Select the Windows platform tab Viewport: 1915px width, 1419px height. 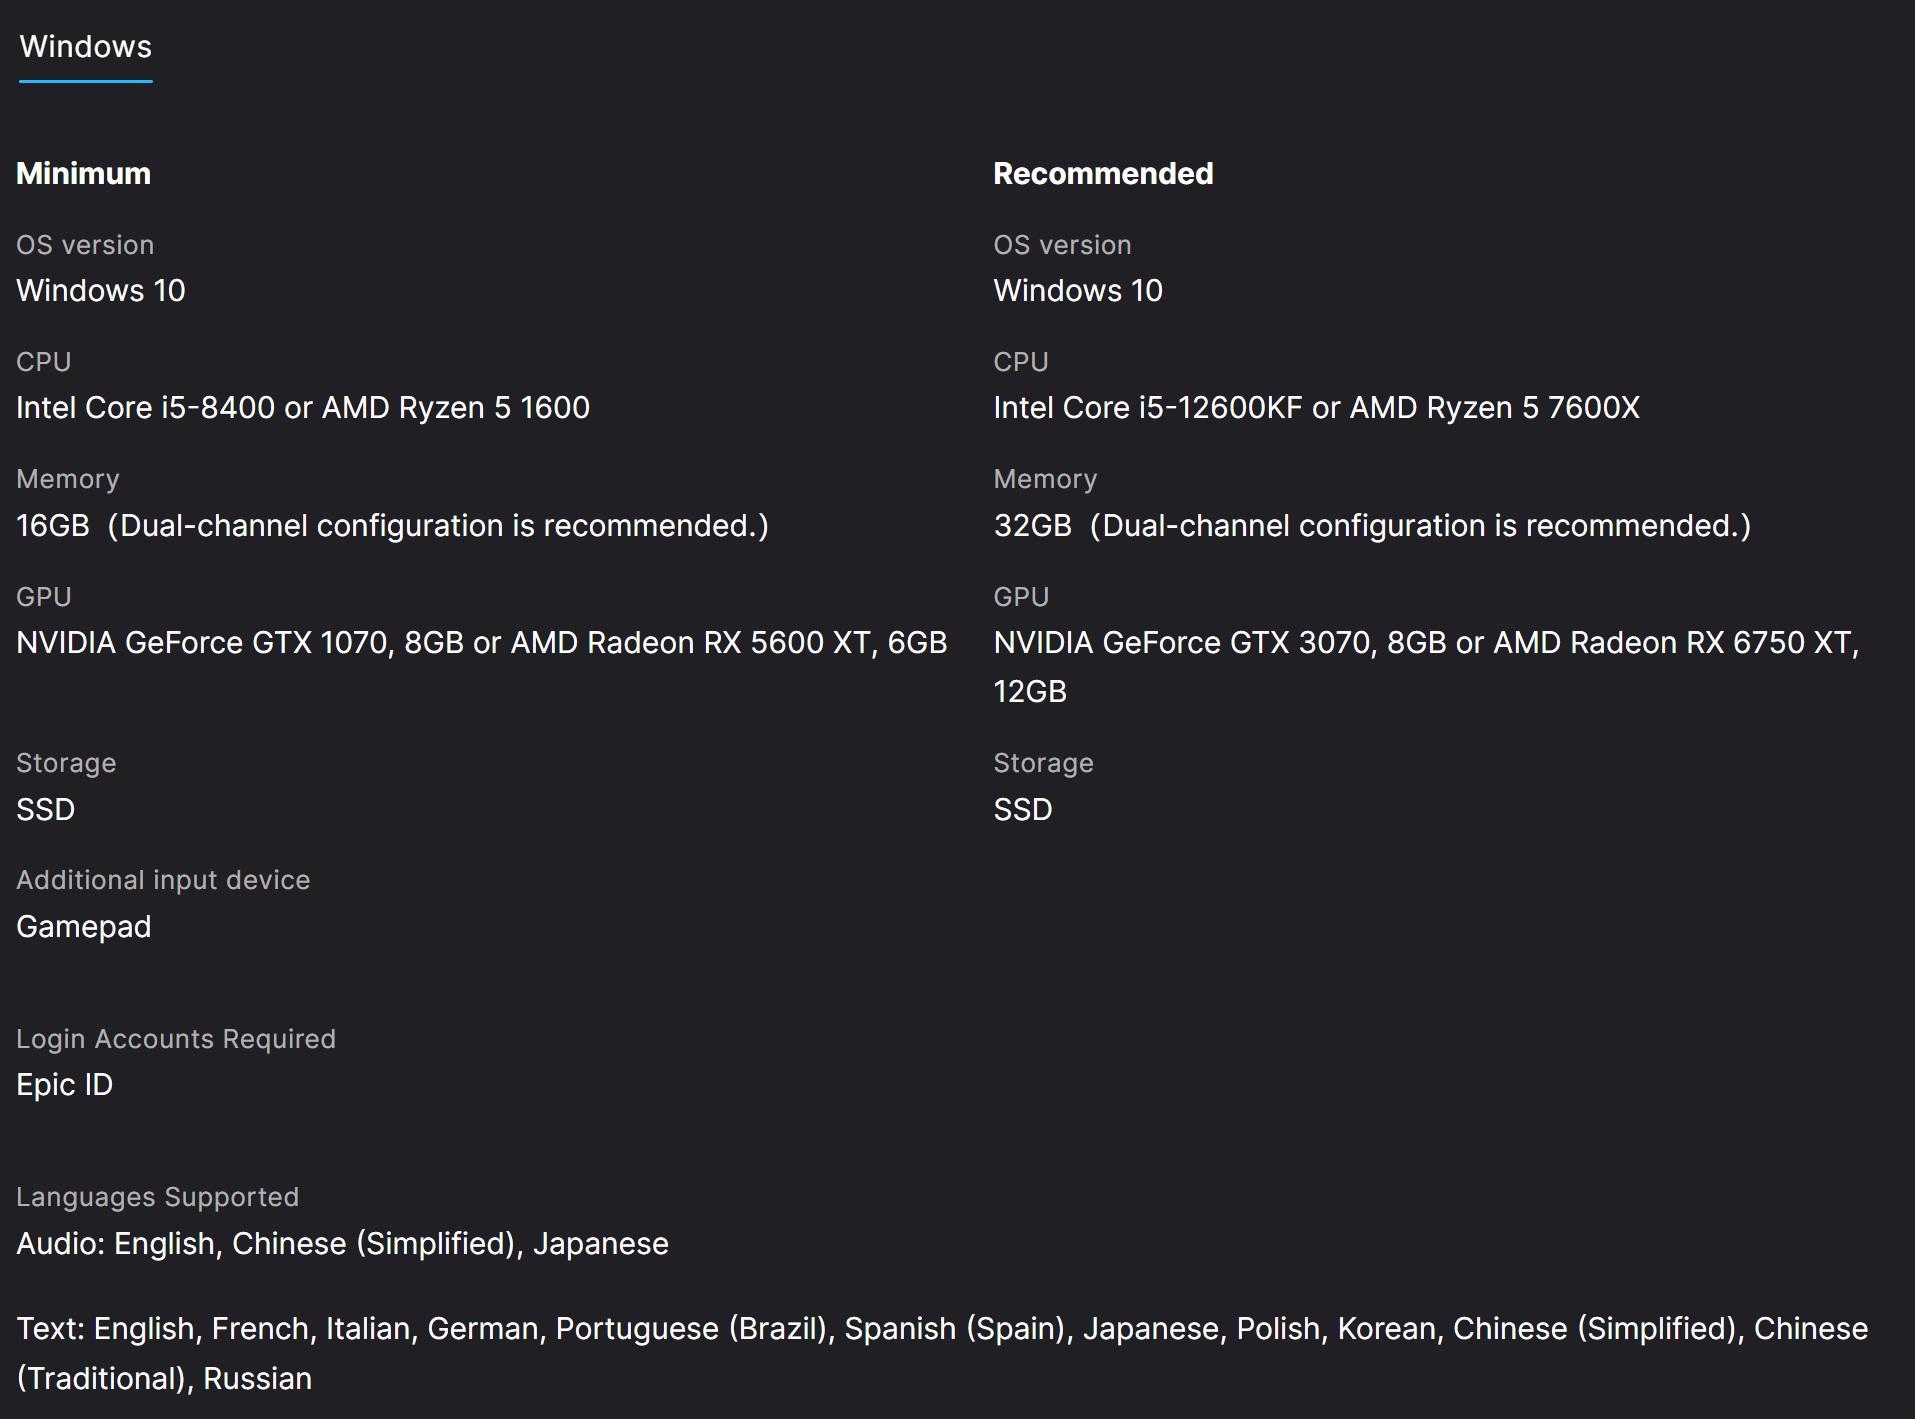[x=86, y=47]
